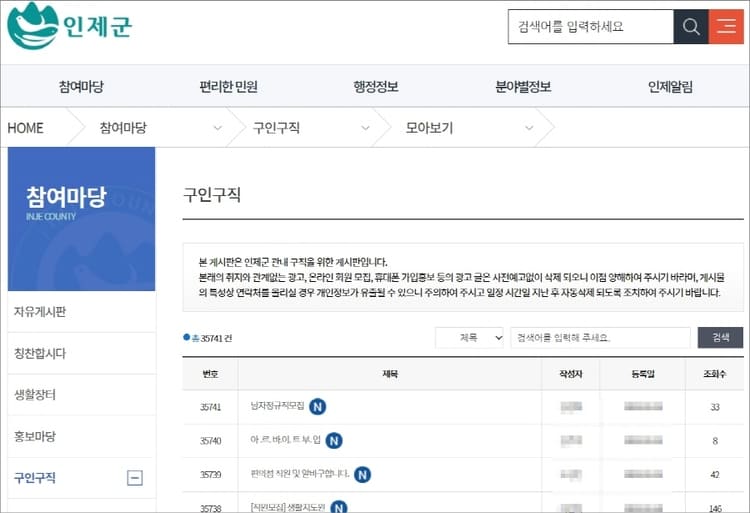The height and width of the screenshot is (513, 750).
Task: Click the N new badge on post 35740
Action: [x=334, y=440]
